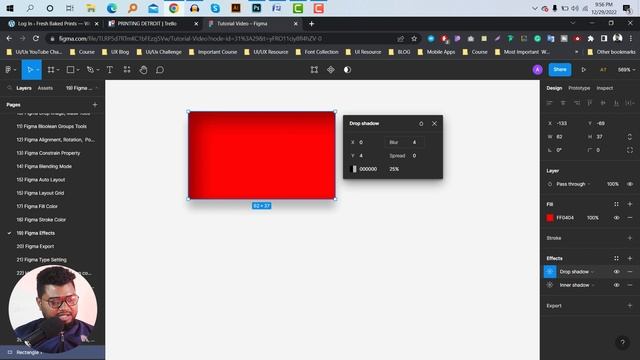This screenshot has height=360, width=640.
Task: Open Inner shadow effect settings icon
Action: click(x=550, y=285)
